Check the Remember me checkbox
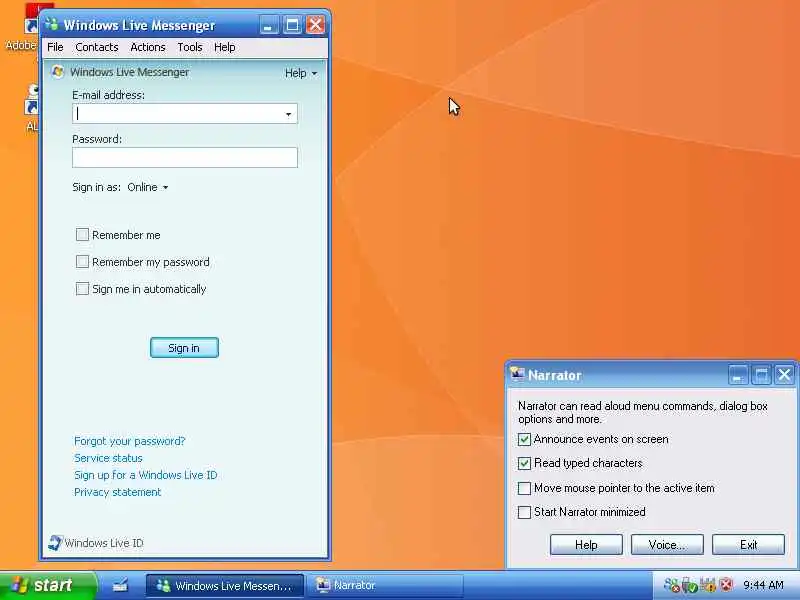This screenshot has height=600, width=800. point(82,235)
